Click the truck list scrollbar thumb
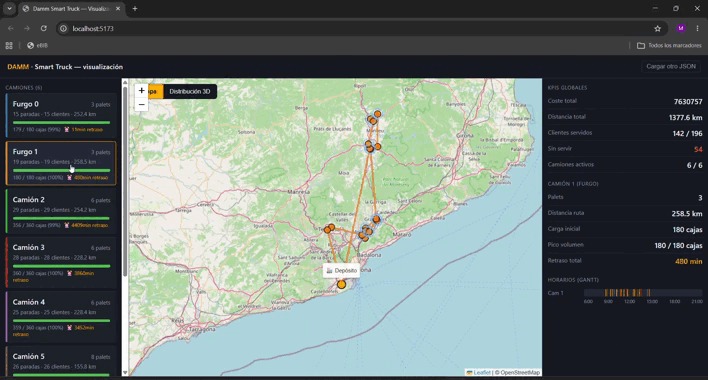Screen dimensions: 708x380 click(x=125, y=181)
